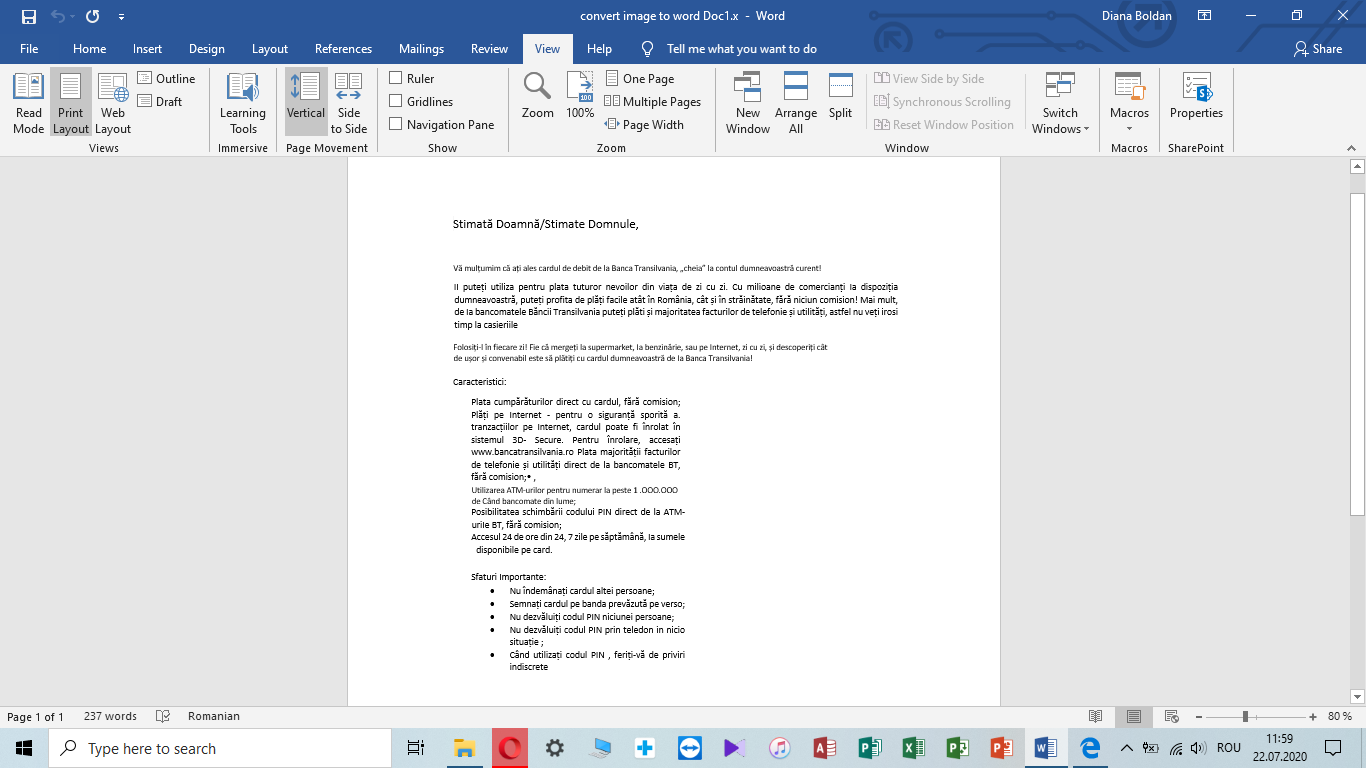Screen dimensions: 1366x768
Task: Switch to Read Mode view
Action: (x=28, y=103)
